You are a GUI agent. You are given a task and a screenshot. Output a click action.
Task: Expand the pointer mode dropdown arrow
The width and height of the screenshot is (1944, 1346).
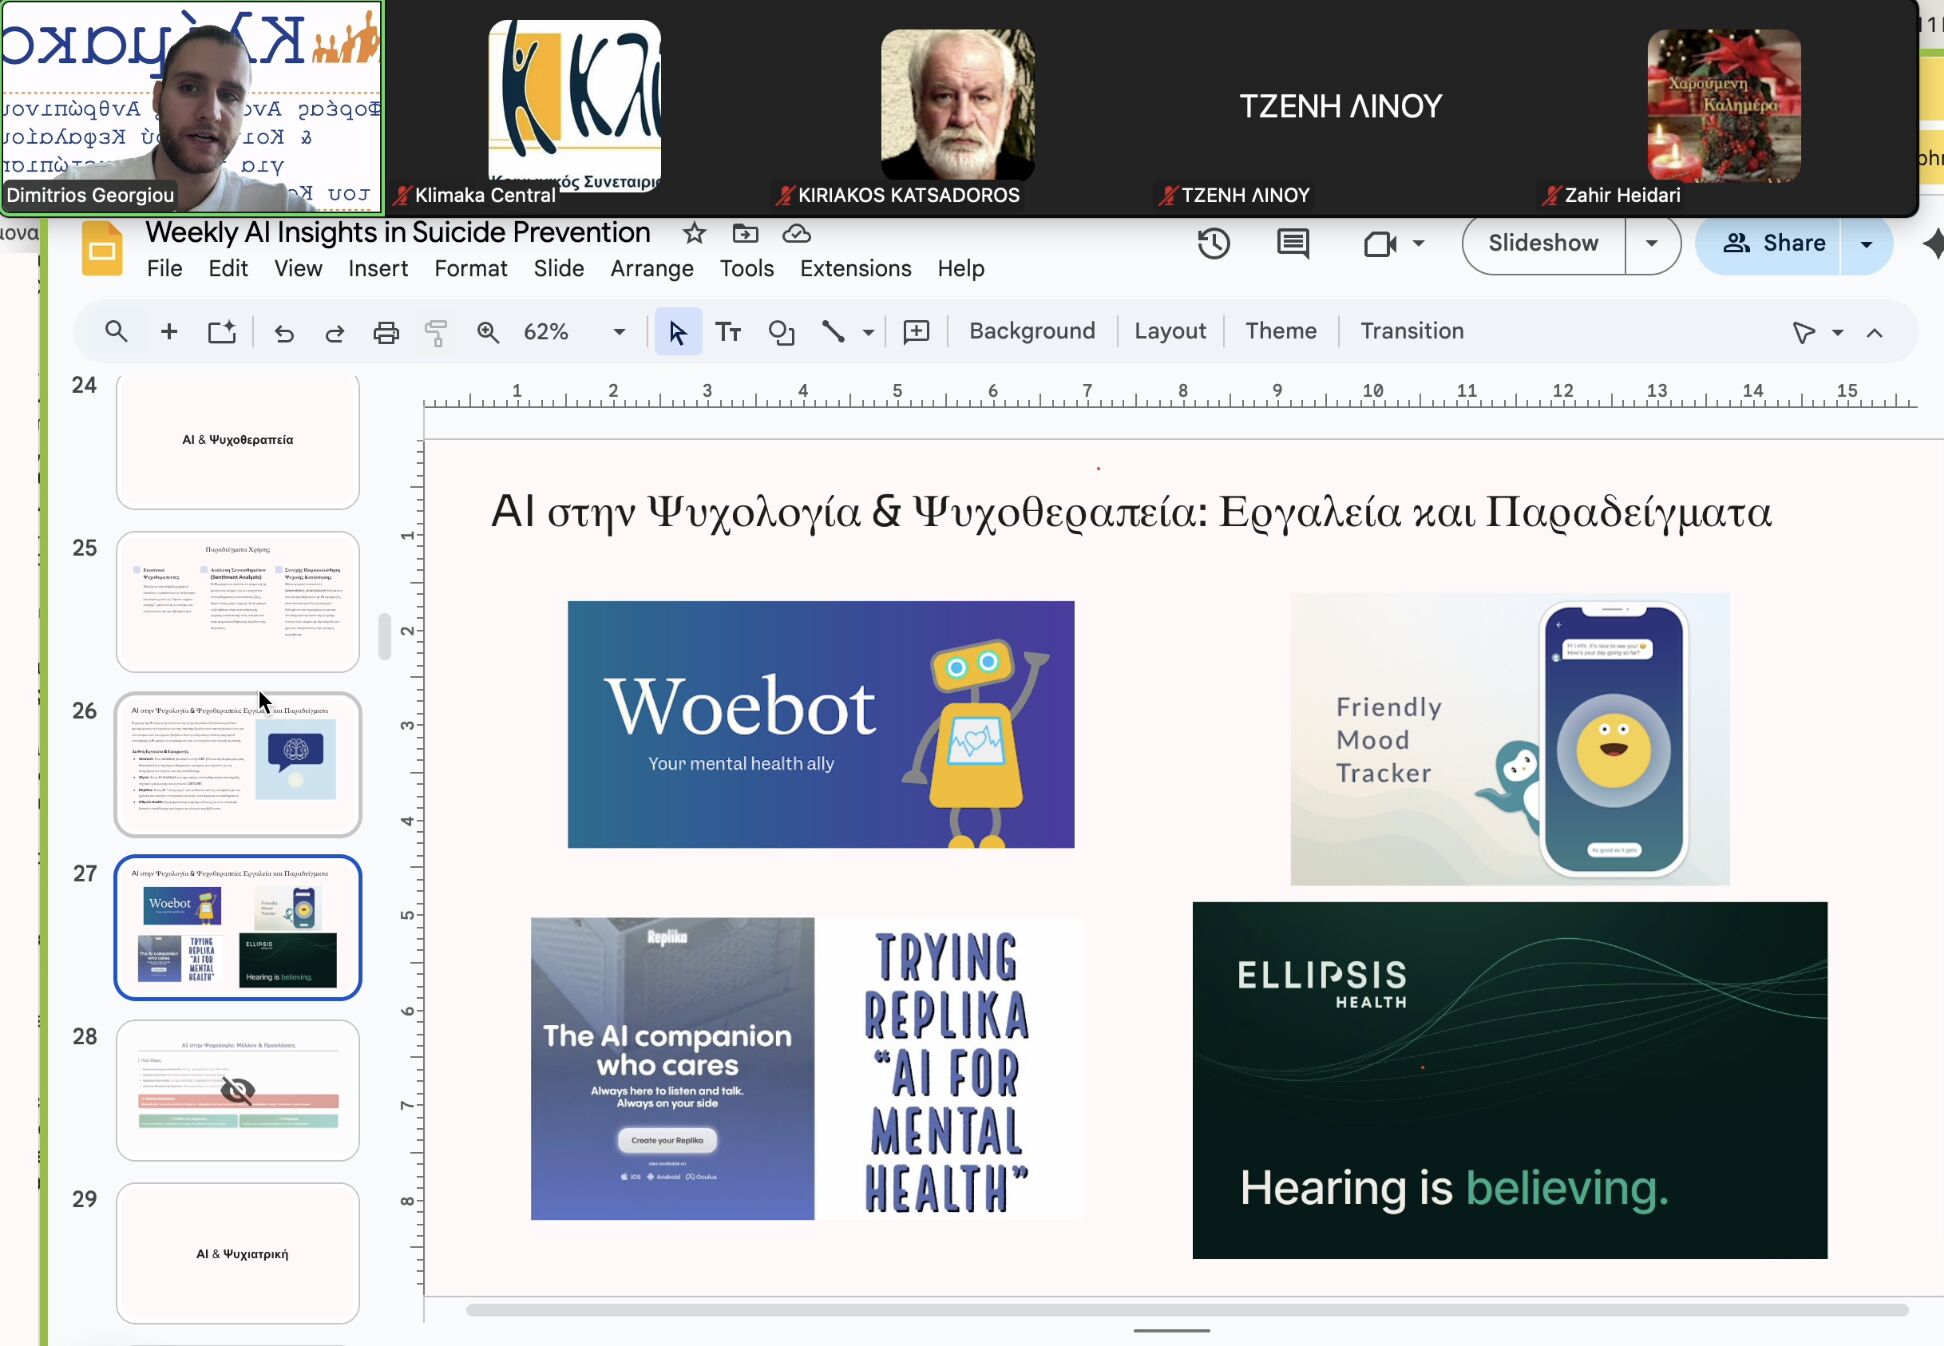coord(1837,332)
